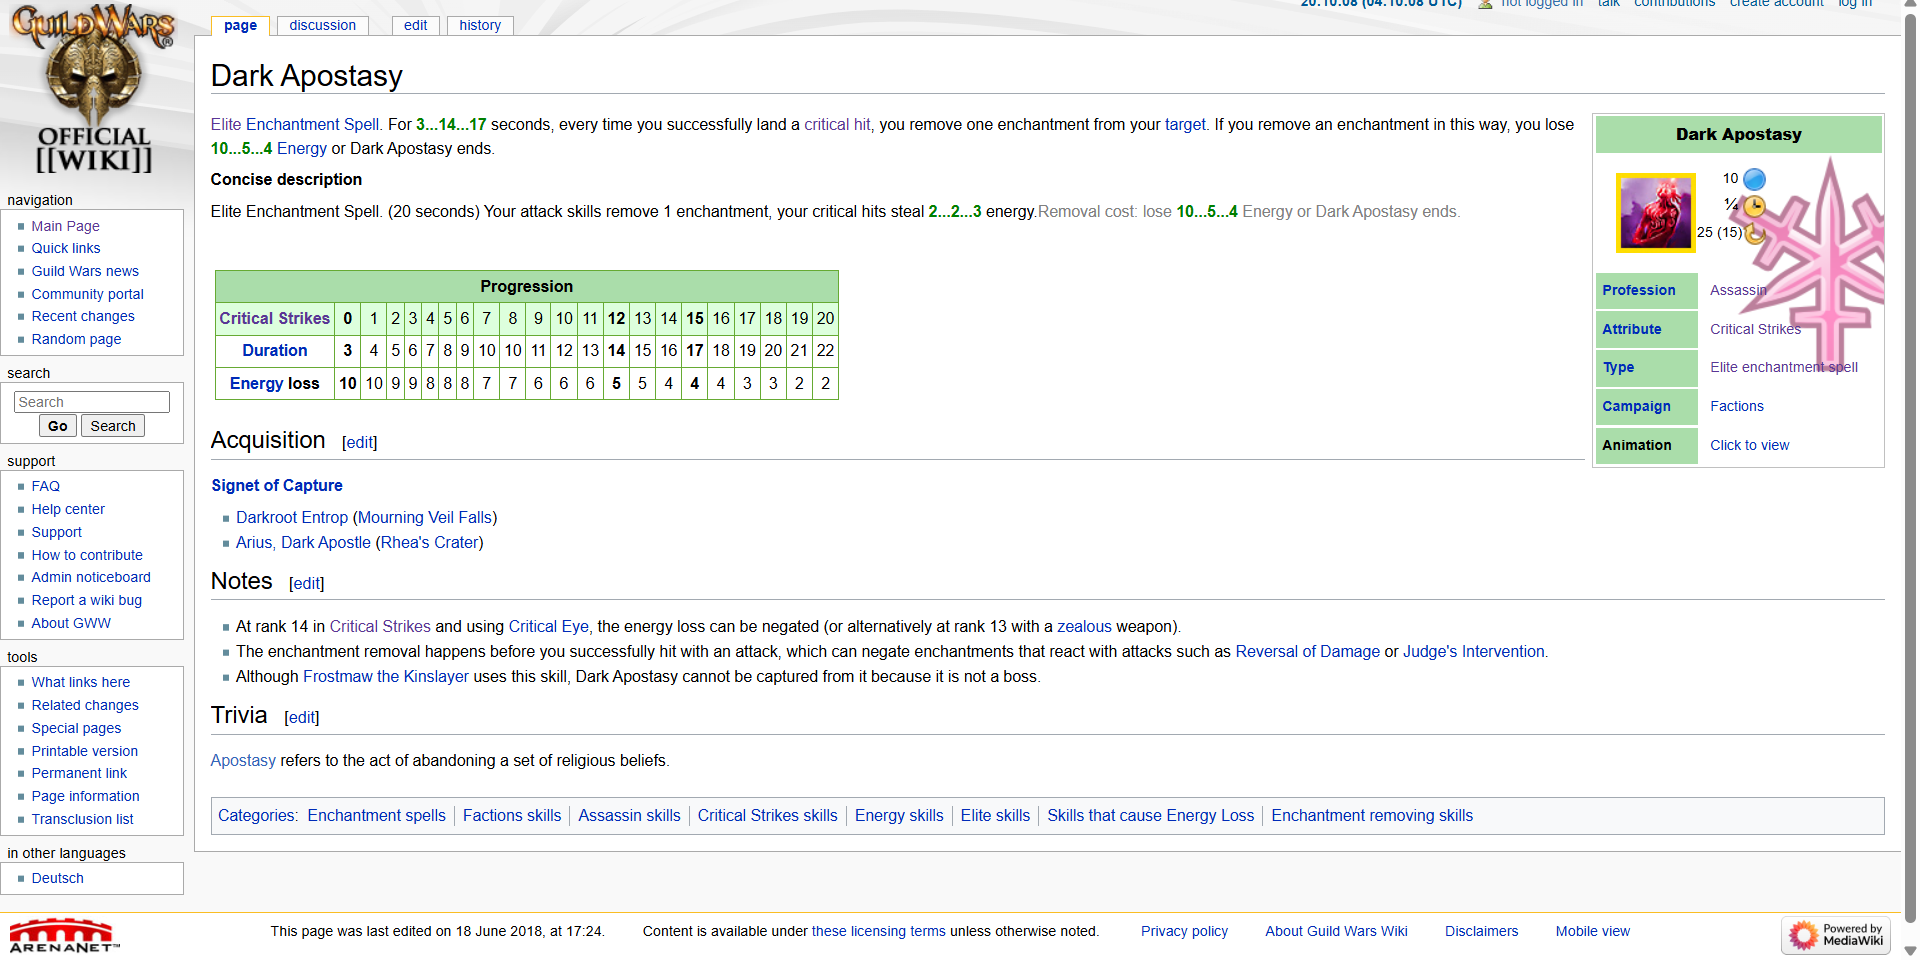Open Rhea's Crater location
The height and width of the screenshot is (960, 1920).
(x=430, y=542)
